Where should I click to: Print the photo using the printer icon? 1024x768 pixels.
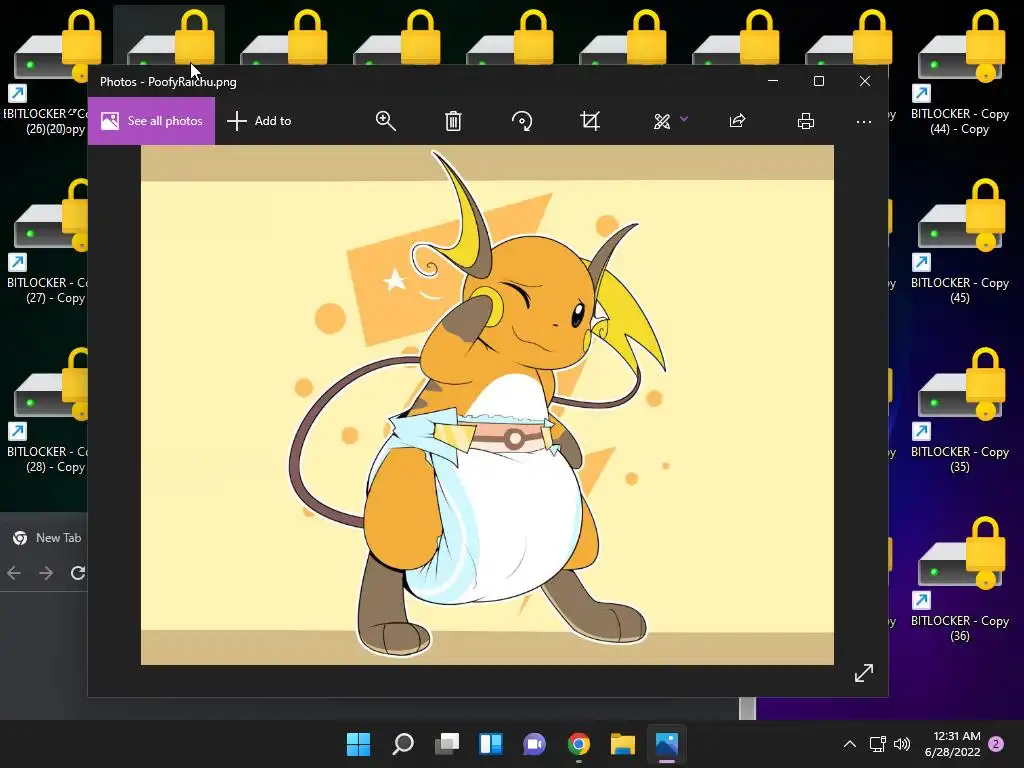pyautogui.click(x=806, y=121)
